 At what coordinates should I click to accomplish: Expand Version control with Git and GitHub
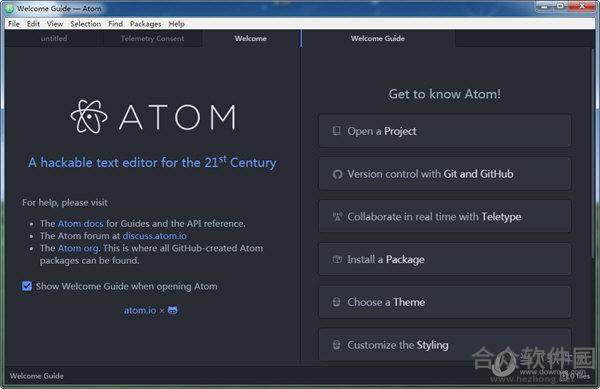tap(445, 174)
